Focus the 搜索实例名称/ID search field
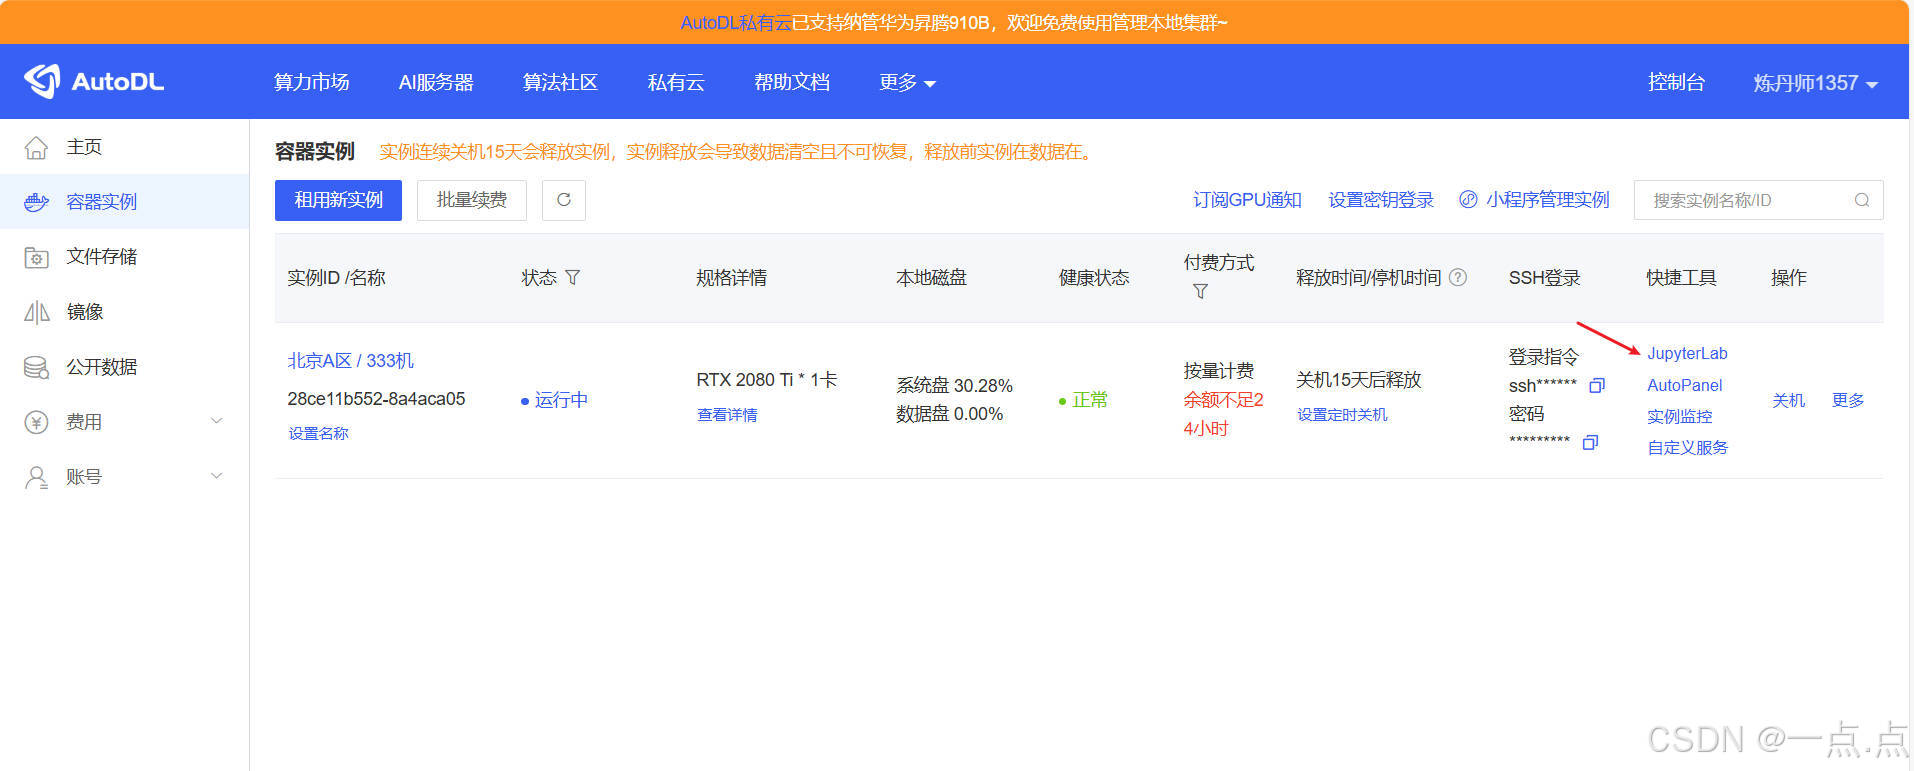 1758,200
